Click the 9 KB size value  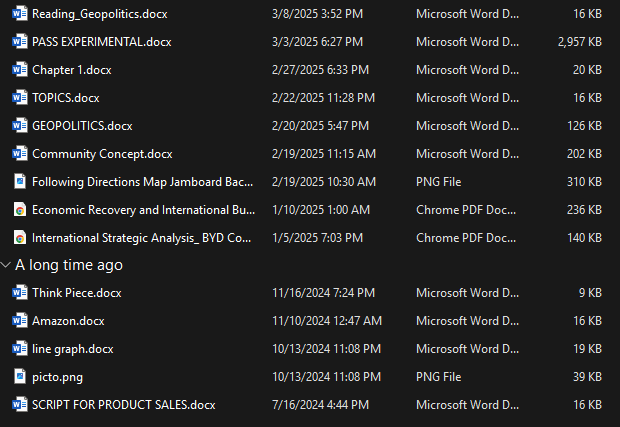click(590, 293)
